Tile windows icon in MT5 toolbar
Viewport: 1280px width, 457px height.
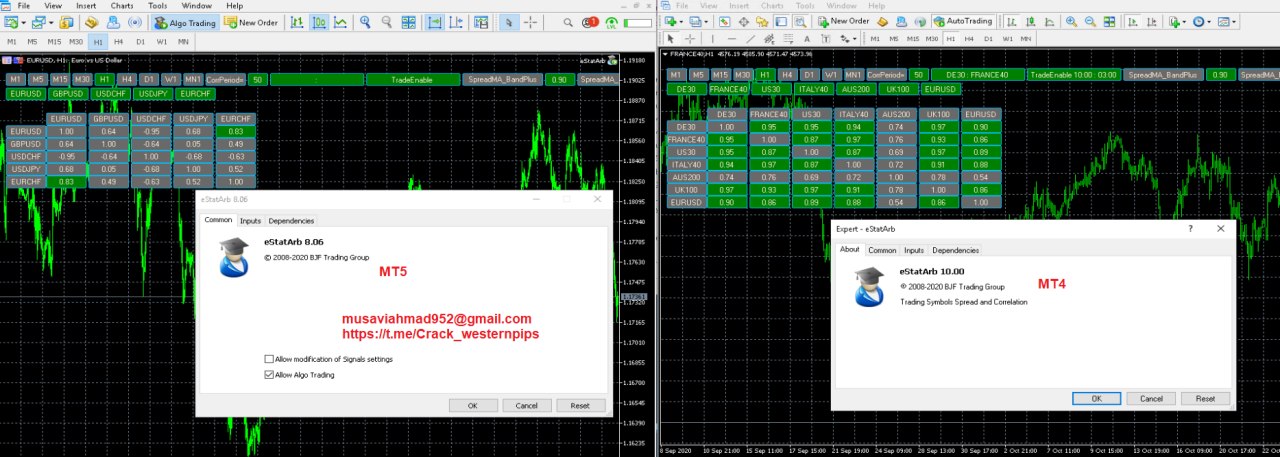pyautogui.click(x=409, y=22)
